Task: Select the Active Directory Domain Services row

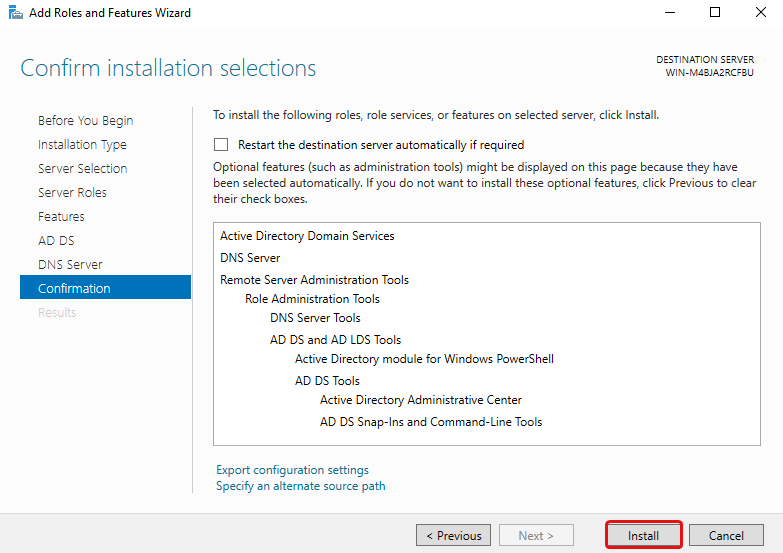Action: click(307, 236)
